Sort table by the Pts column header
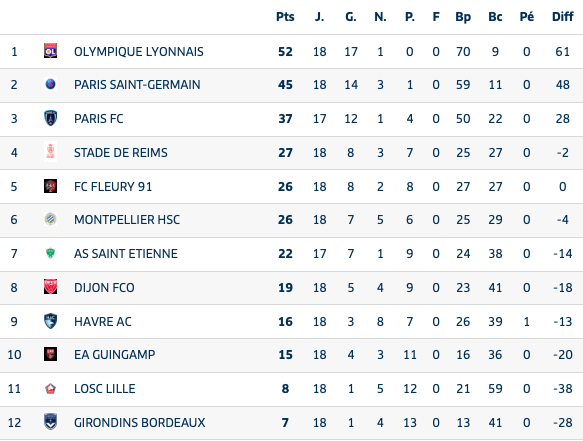583x441 pixels. [285, 17]
